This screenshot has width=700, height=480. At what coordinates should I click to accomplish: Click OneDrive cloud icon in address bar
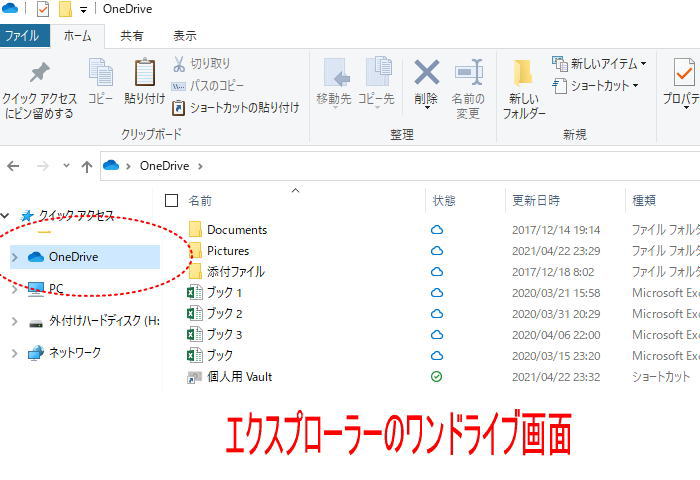pyautogui.click(x=111, y=166)
